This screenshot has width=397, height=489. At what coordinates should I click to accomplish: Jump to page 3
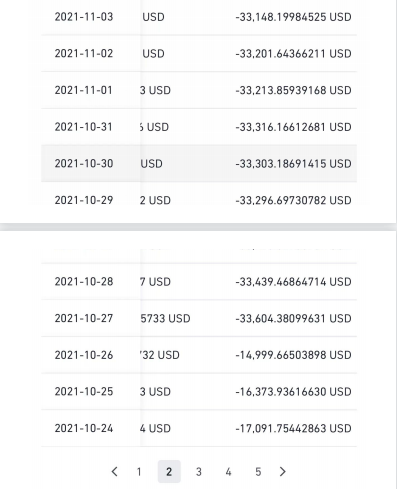coord(199,471)
